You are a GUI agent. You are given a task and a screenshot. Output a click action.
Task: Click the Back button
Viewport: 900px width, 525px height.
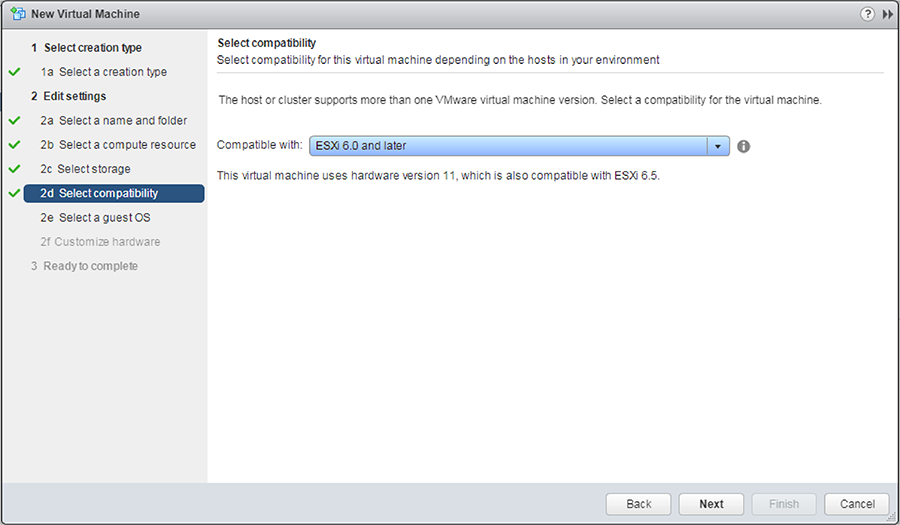638,504
